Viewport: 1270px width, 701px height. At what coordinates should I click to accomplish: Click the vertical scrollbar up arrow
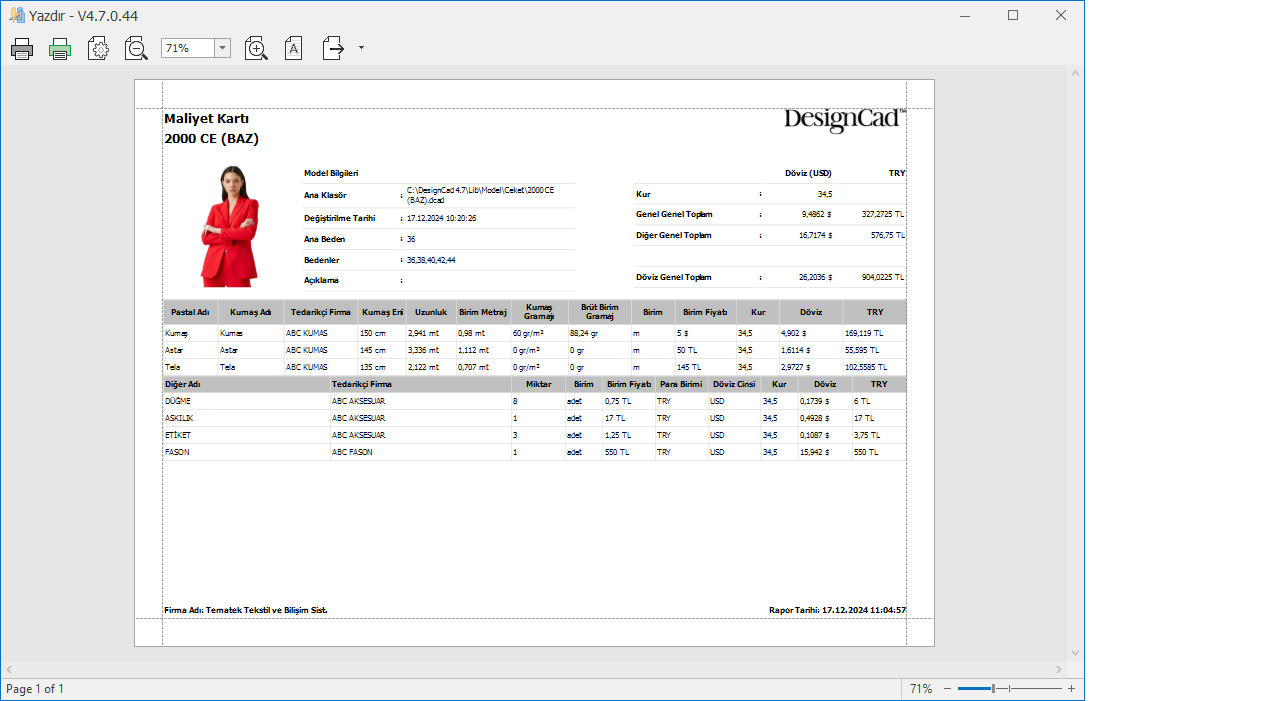(1075, 73)
